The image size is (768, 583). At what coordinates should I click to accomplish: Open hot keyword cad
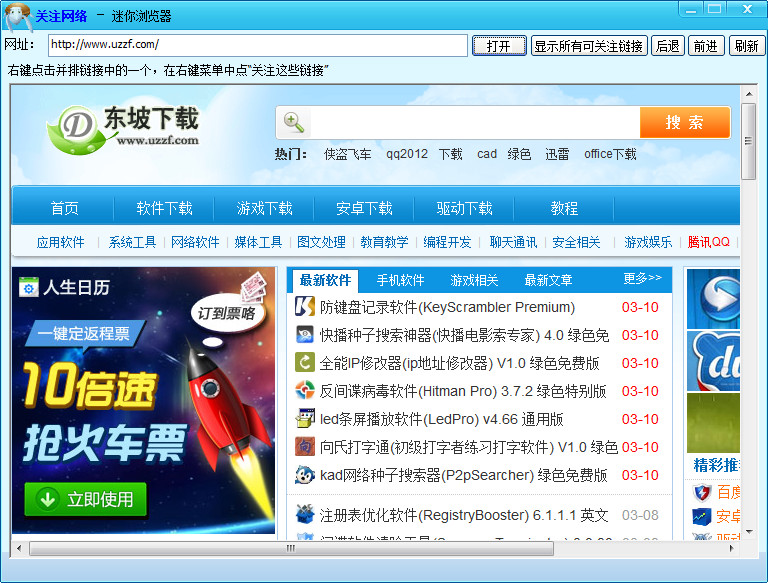pyautogui.click(x=487, y=154)
